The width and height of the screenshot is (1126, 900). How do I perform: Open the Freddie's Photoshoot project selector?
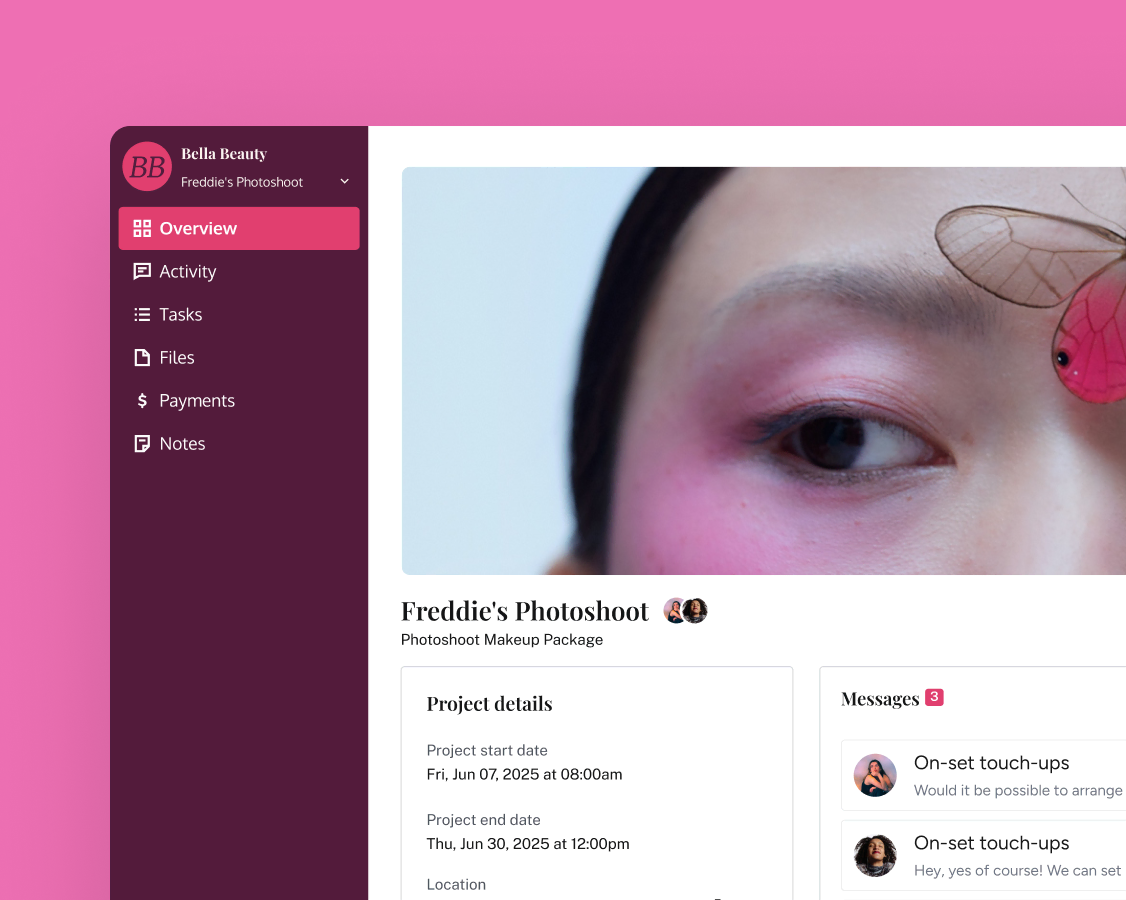pyautogui.click(x=265, y=182)
